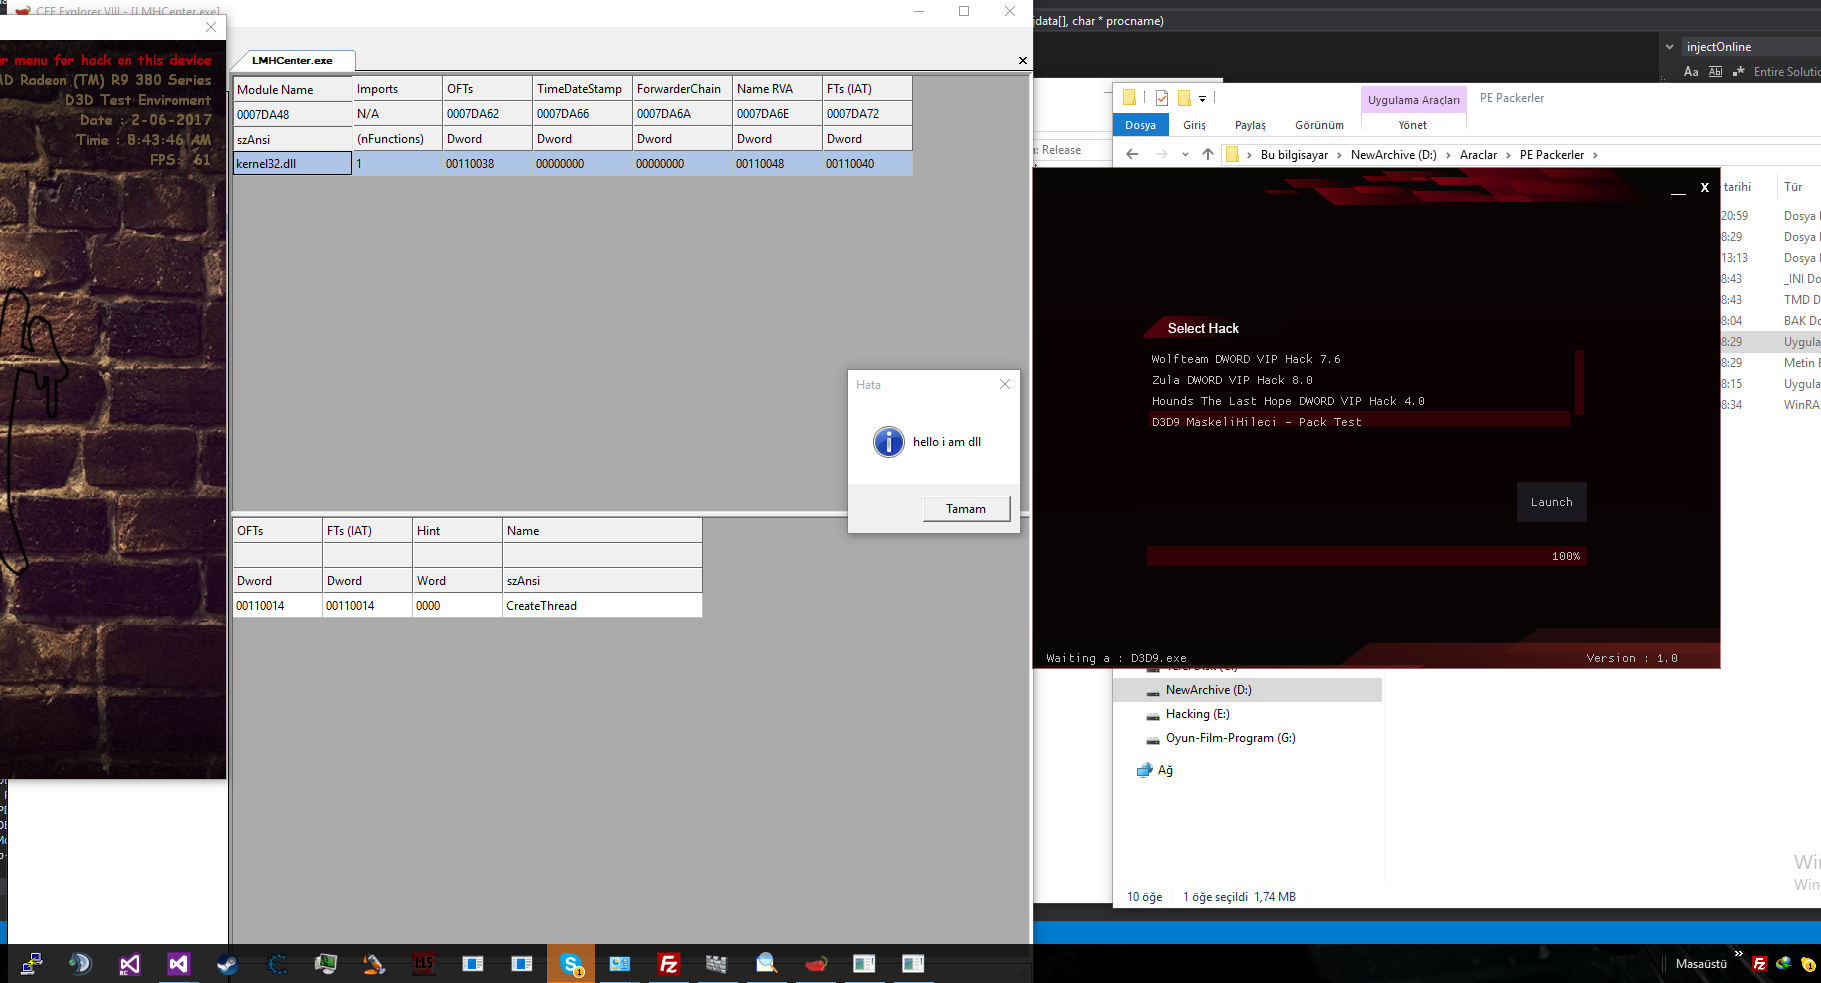Click the OFTs value 00110038 cell

(487, 163)
